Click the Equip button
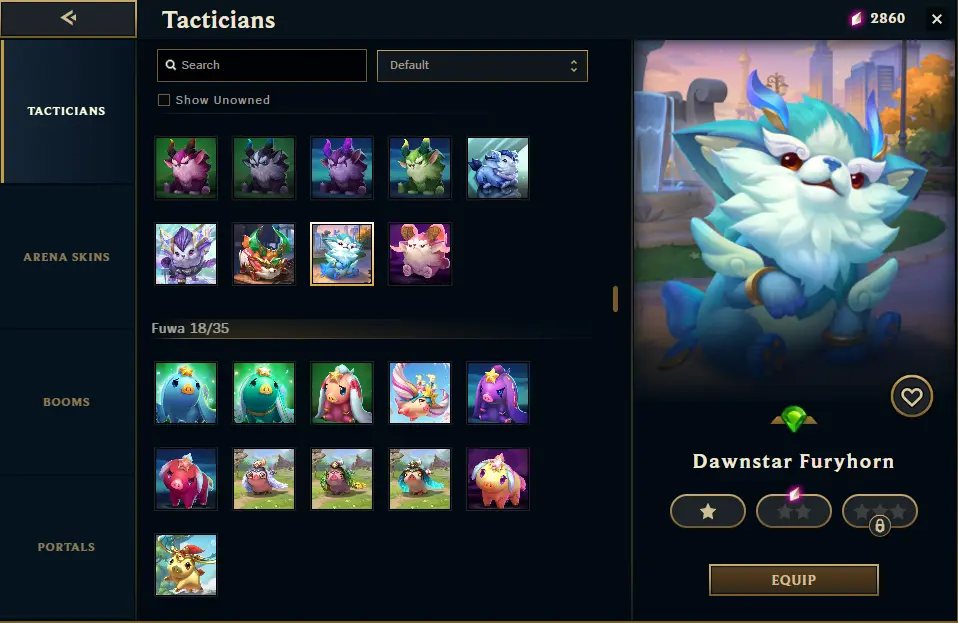The height and width of the screenshot is (623, 958). coord(793,580)
